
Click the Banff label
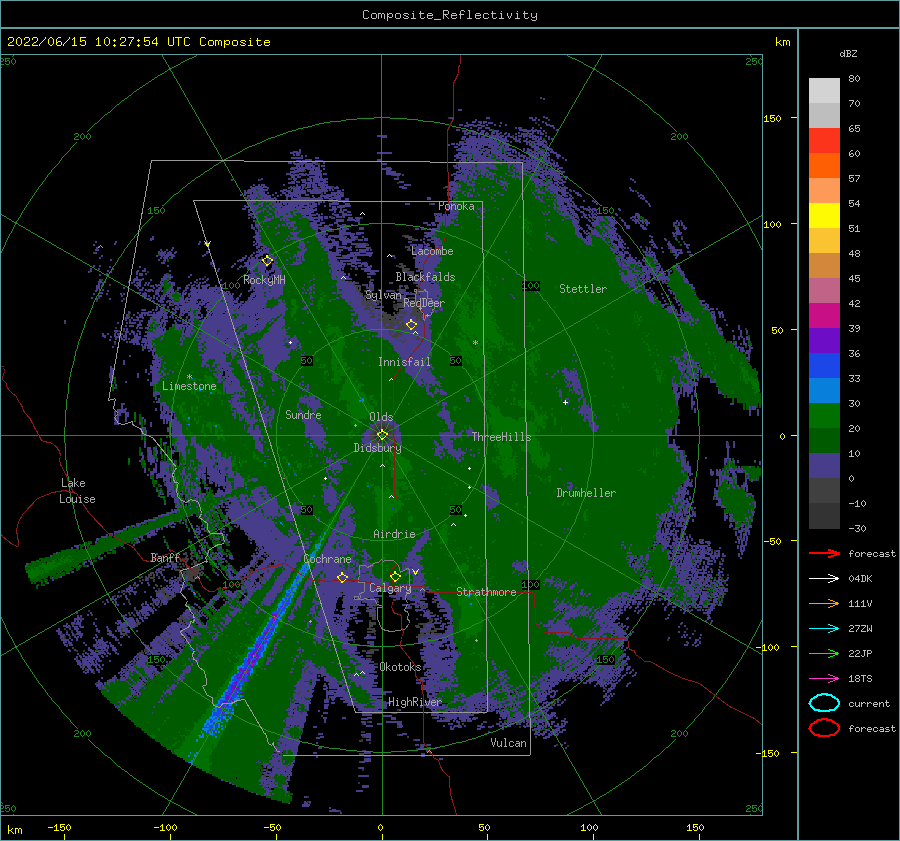pyautogui.click(x=165, y=557)
